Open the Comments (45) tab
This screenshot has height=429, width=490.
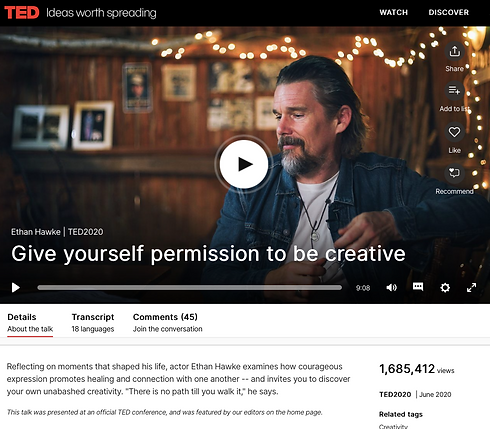[167, 323]
